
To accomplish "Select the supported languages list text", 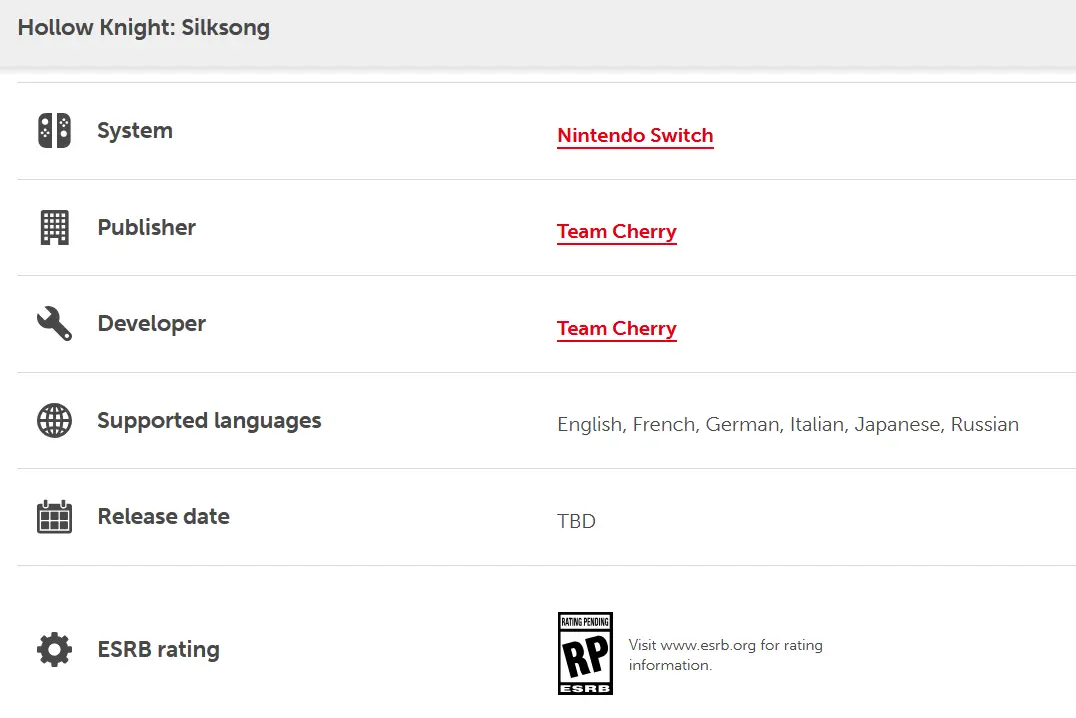I will click(x=788, y=425).
